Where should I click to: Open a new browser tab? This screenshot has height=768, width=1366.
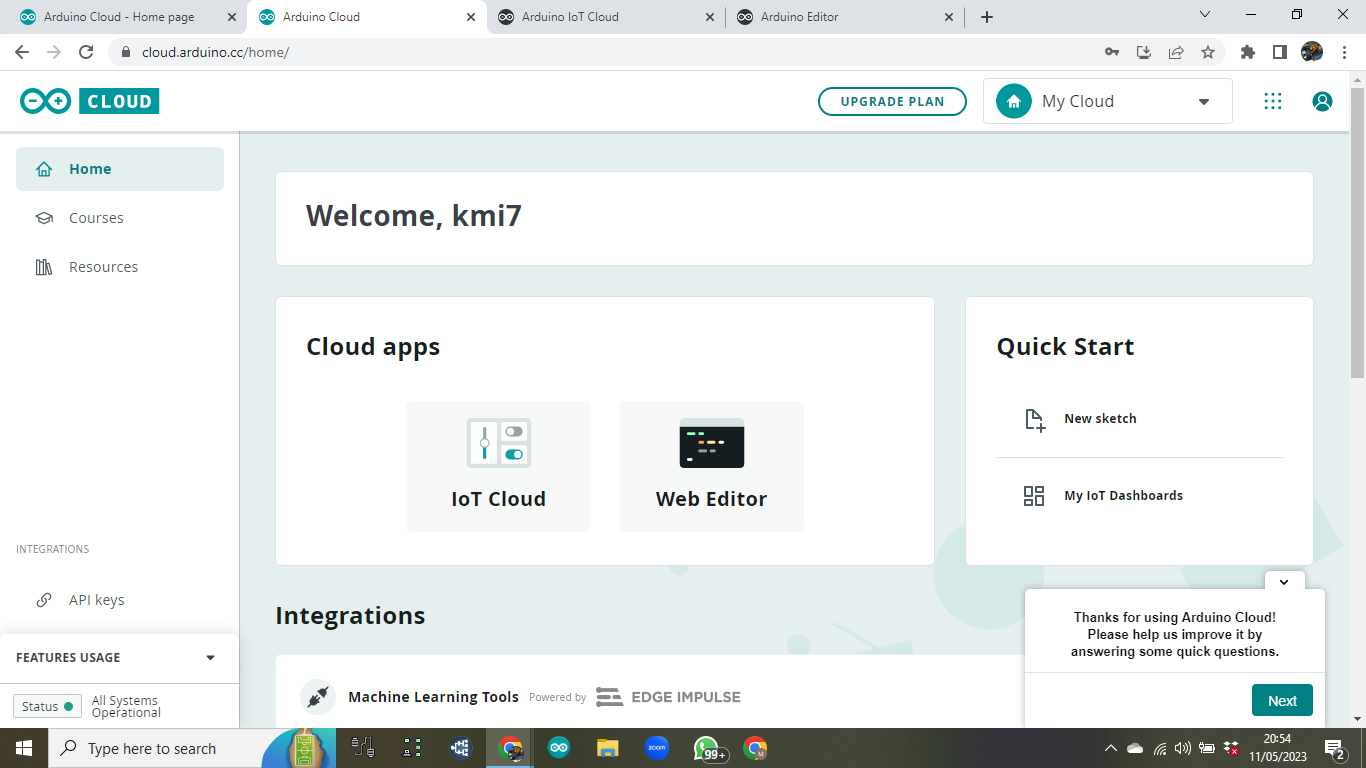(987, 17)
